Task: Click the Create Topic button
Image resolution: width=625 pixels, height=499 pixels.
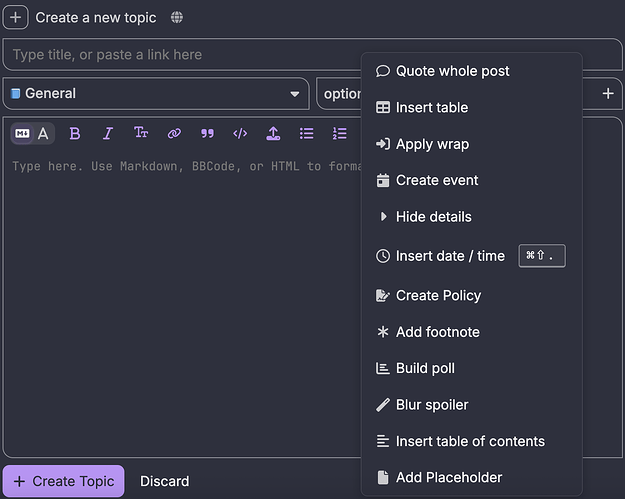Action: coord(64,481)
